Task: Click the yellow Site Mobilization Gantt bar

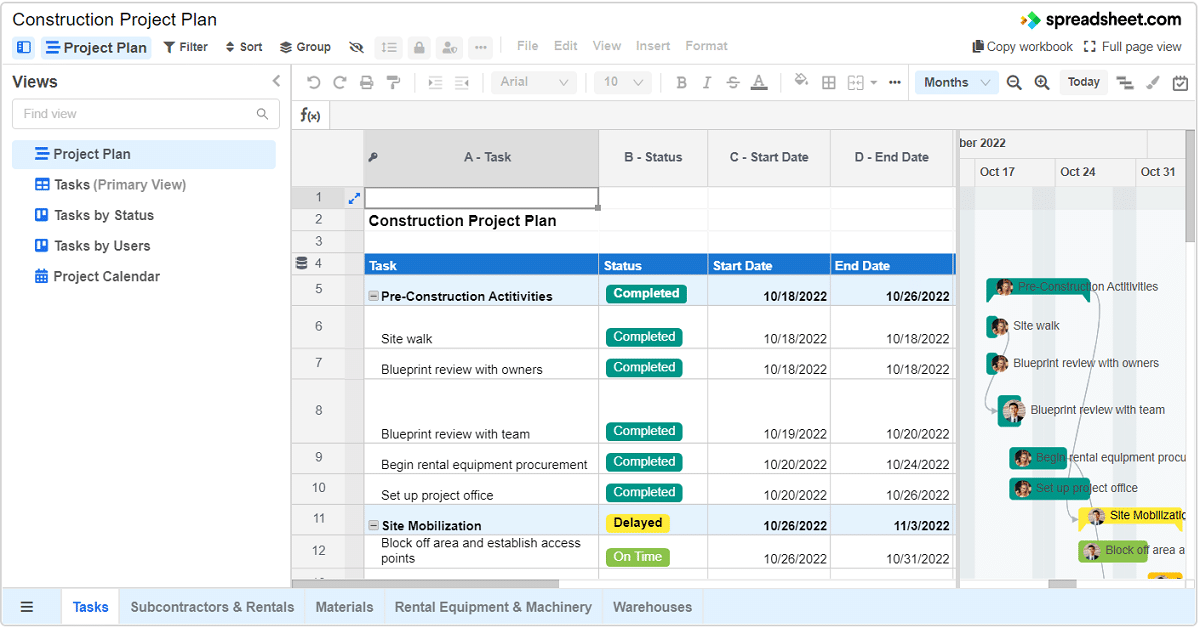Action: (1130, 517)
